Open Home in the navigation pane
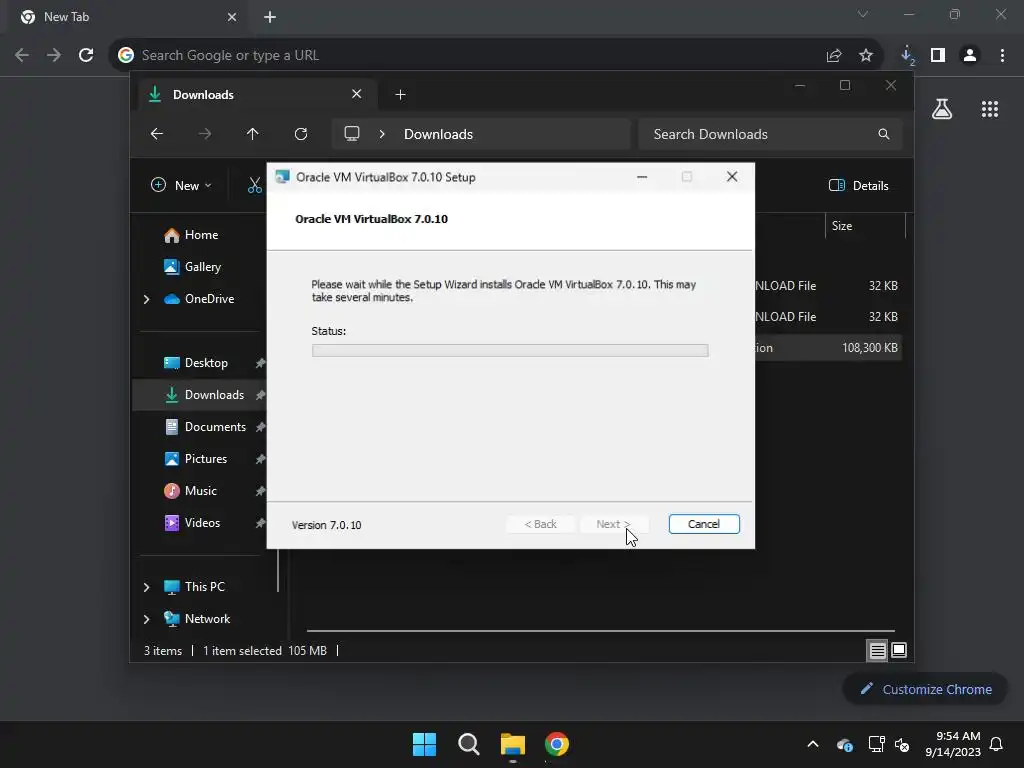Image resolution: width=1024 pixels, height=768 pixels. point(201,234)
